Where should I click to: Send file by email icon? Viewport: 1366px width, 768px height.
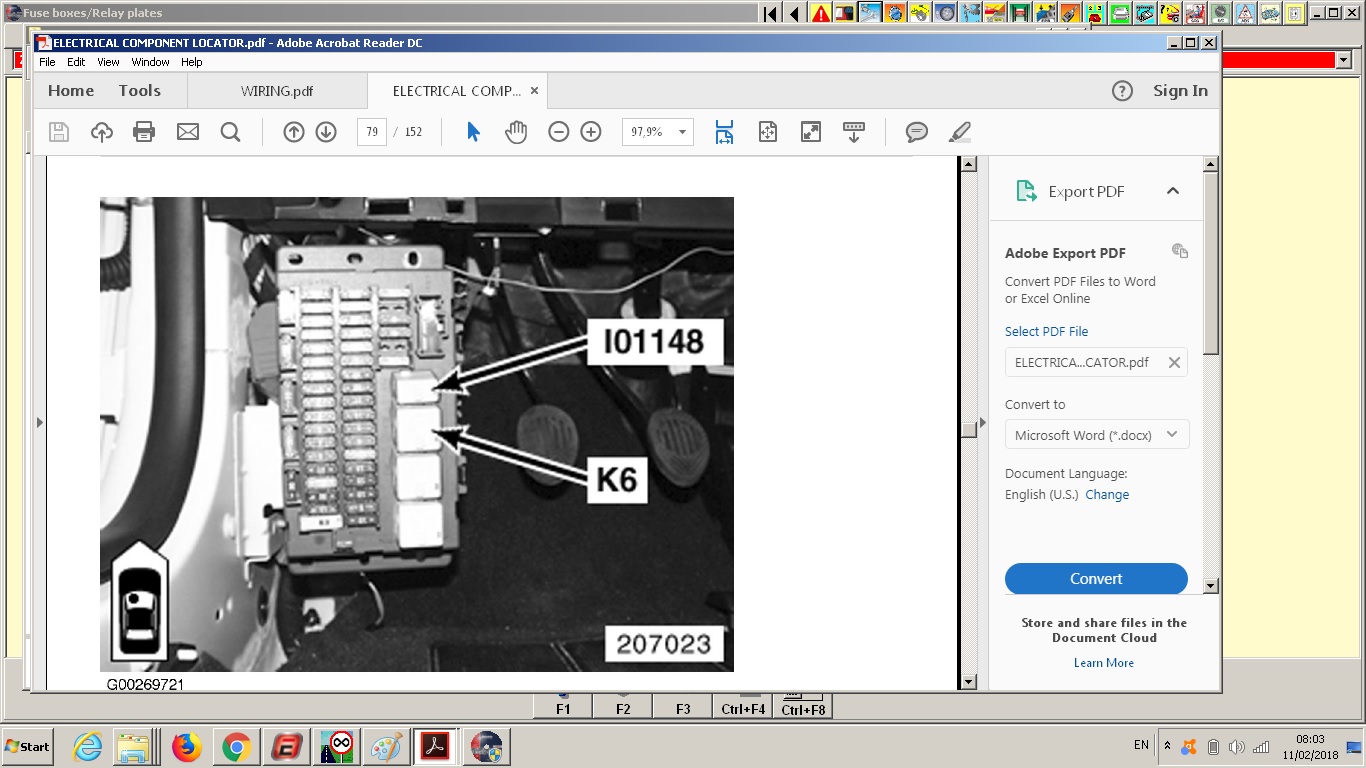click(x=188, y=132)
